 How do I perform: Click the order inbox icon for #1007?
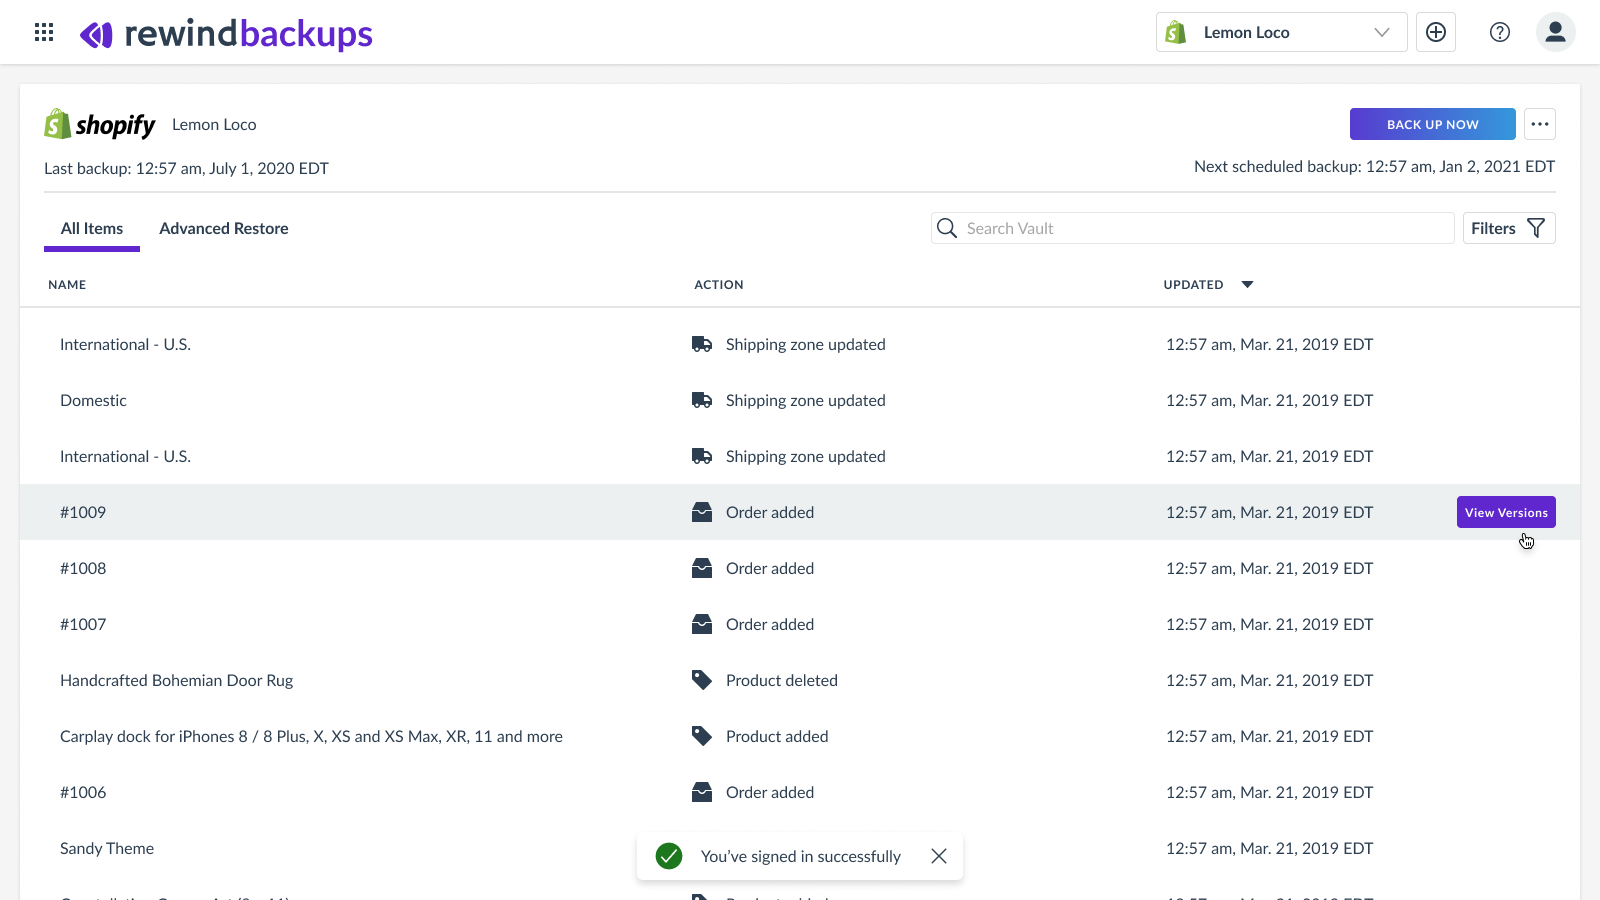coord(702,624)
